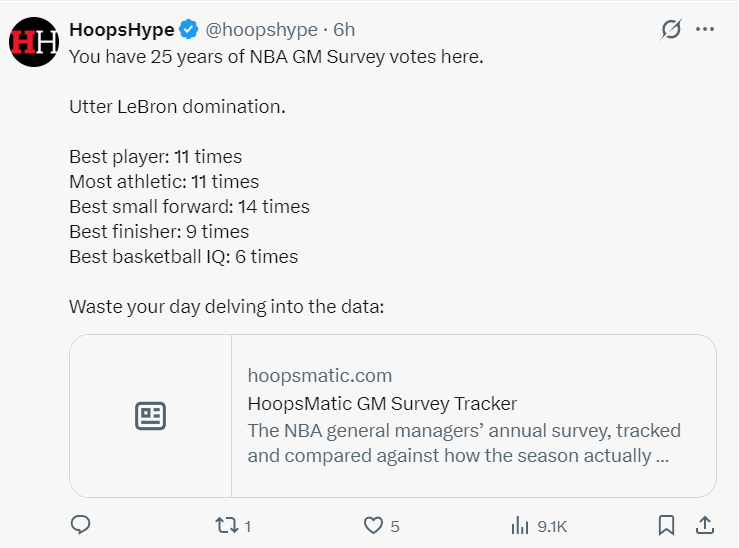739x548 pixels.
Task: Open the three-dot more options menu
Action: (705, 29)
